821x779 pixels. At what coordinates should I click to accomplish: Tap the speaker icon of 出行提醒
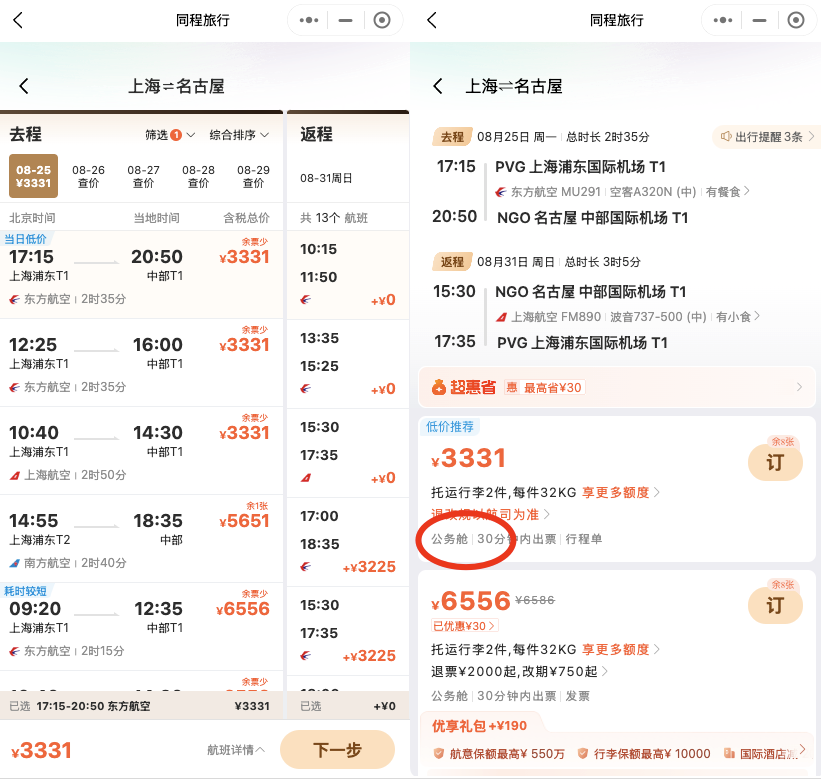pos(726,137)
